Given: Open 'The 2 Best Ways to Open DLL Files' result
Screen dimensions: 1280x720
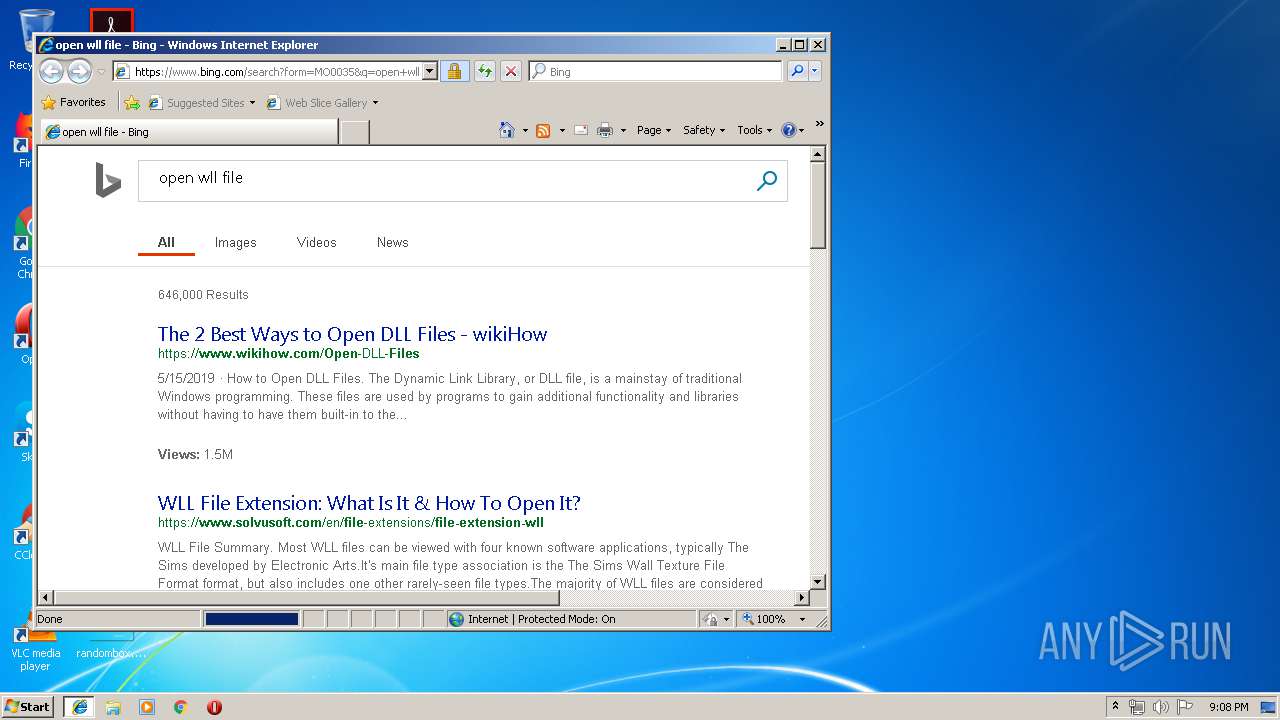Looking at the screenshot, I should [x=352, y=334].
